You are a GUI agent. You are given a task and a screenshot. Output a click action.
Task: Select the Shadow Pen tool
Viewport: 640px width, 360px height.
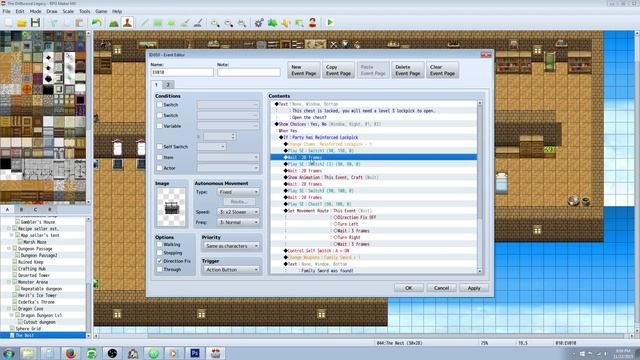(198, 23)
